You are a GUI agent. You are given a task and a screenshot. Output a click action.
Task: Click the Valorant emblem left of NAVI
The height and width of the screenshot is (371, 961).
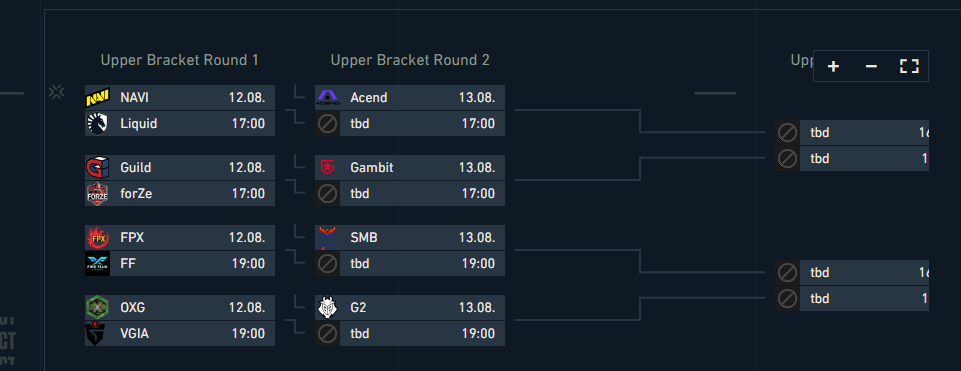click(x=56, y=92)
